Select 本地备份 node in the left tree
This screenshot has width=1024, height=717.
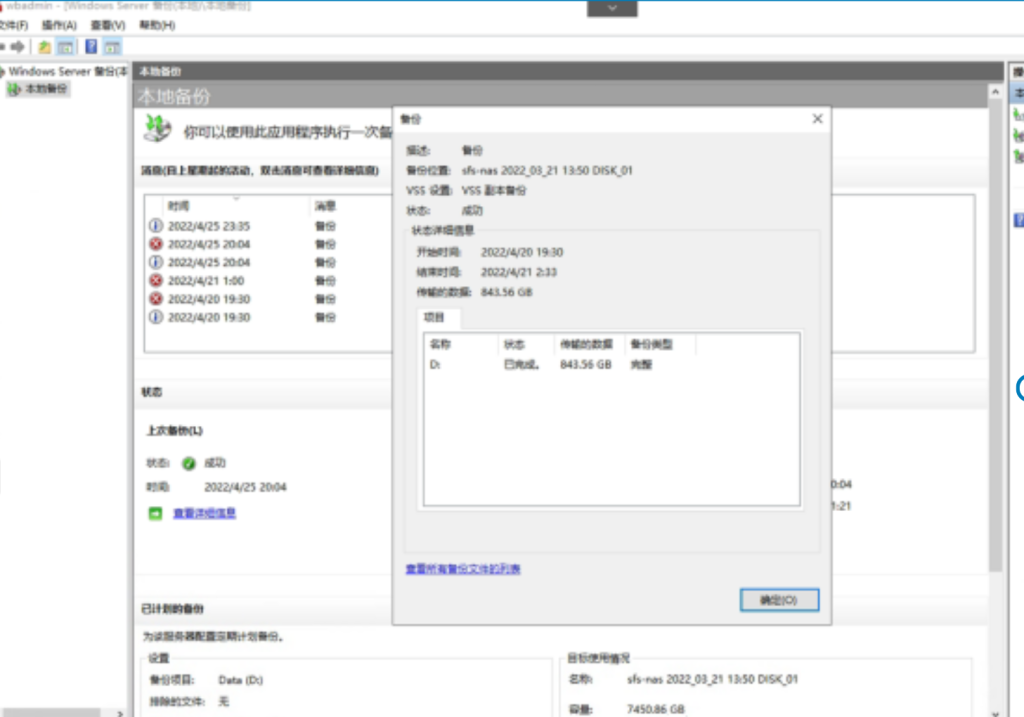pyautogui.click(x=46, y=89)
